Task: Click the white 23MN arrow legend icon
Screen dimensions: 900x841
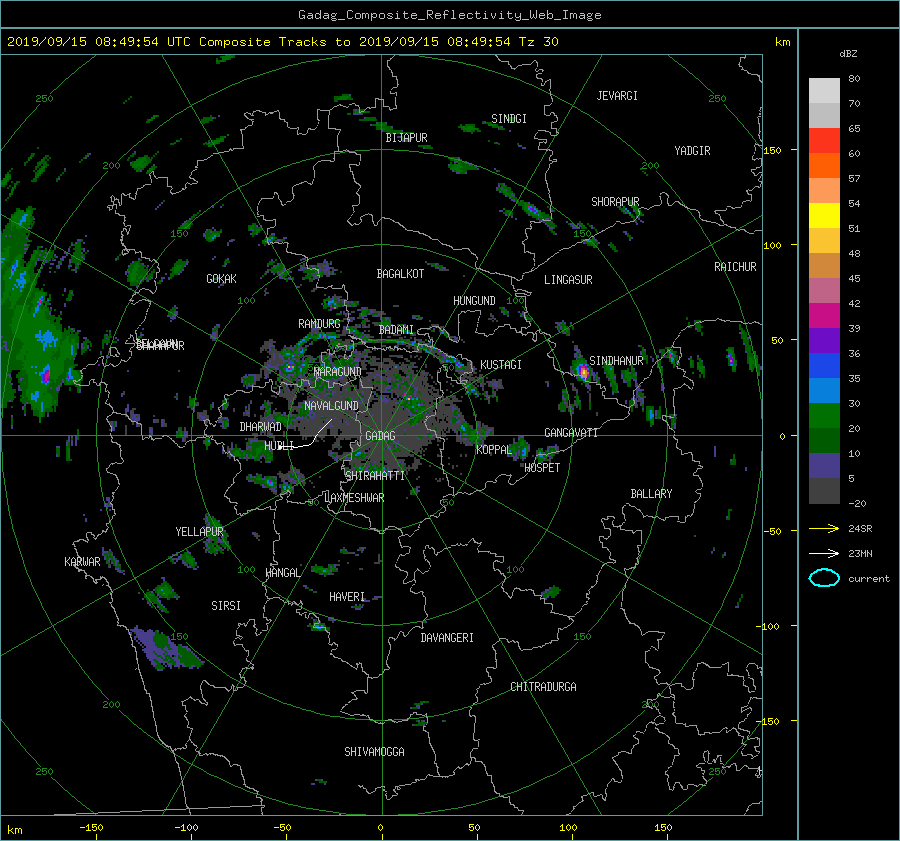Action: (824, 553)
